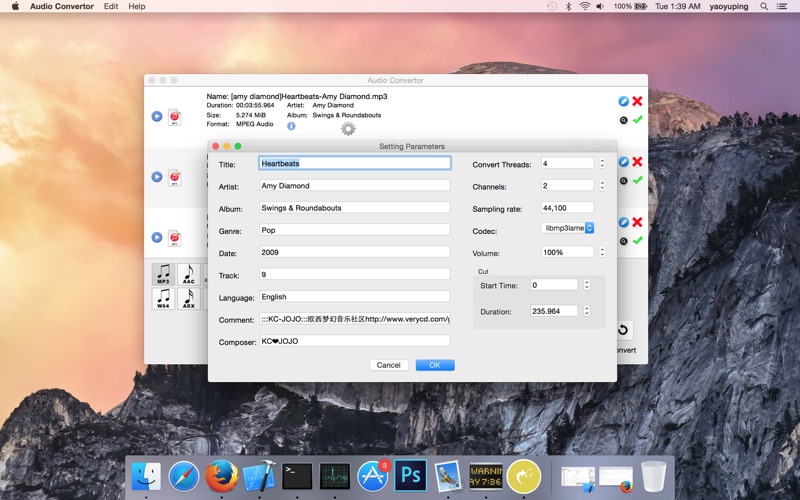
Task: Click the Wi-Fi status icon
Action: point(585,6)
